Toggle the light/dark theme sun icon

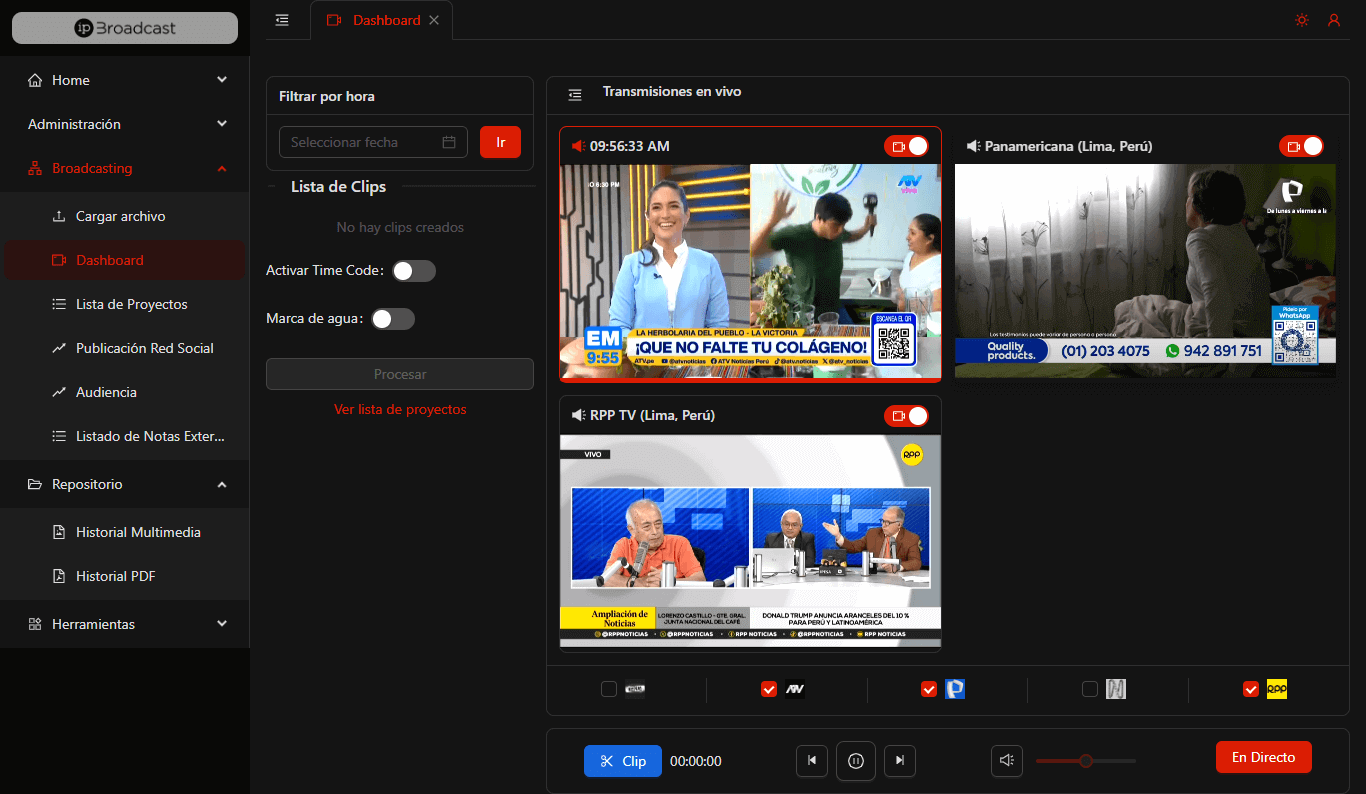point(1301,20)
